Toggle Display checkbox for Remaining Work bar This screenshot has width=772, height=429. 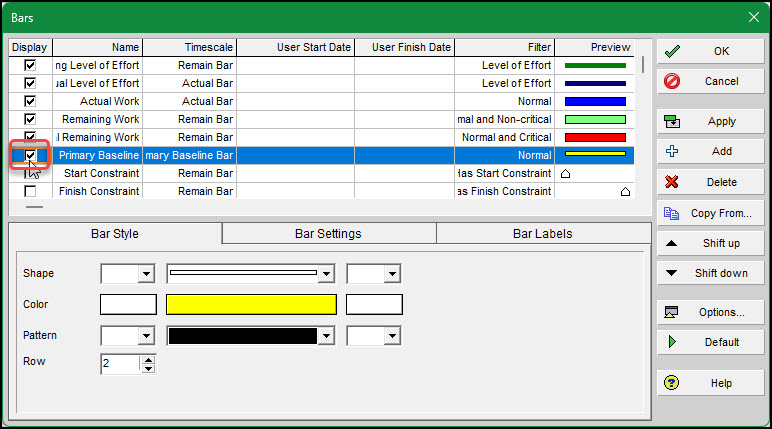tap(30, 119)
